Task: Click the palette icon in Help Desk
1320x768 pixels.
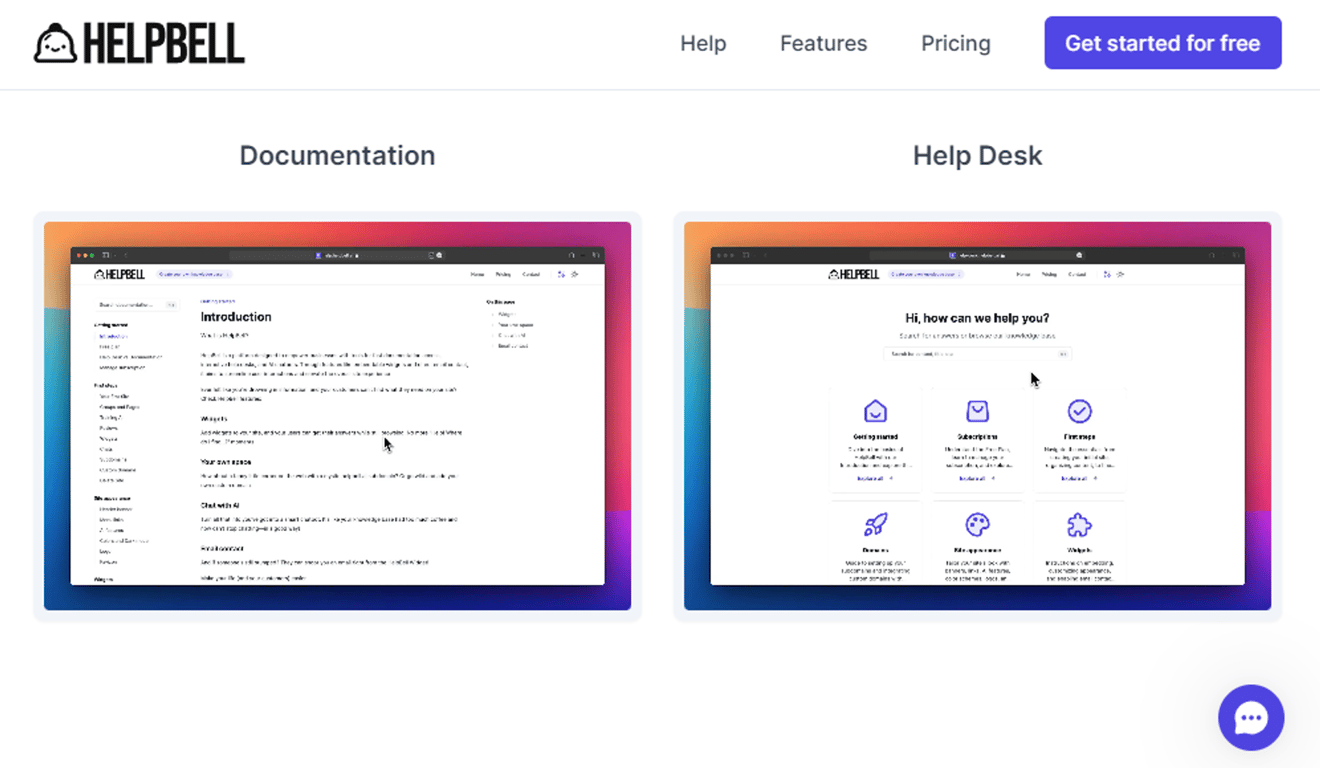Action: (x=977, y=524)
